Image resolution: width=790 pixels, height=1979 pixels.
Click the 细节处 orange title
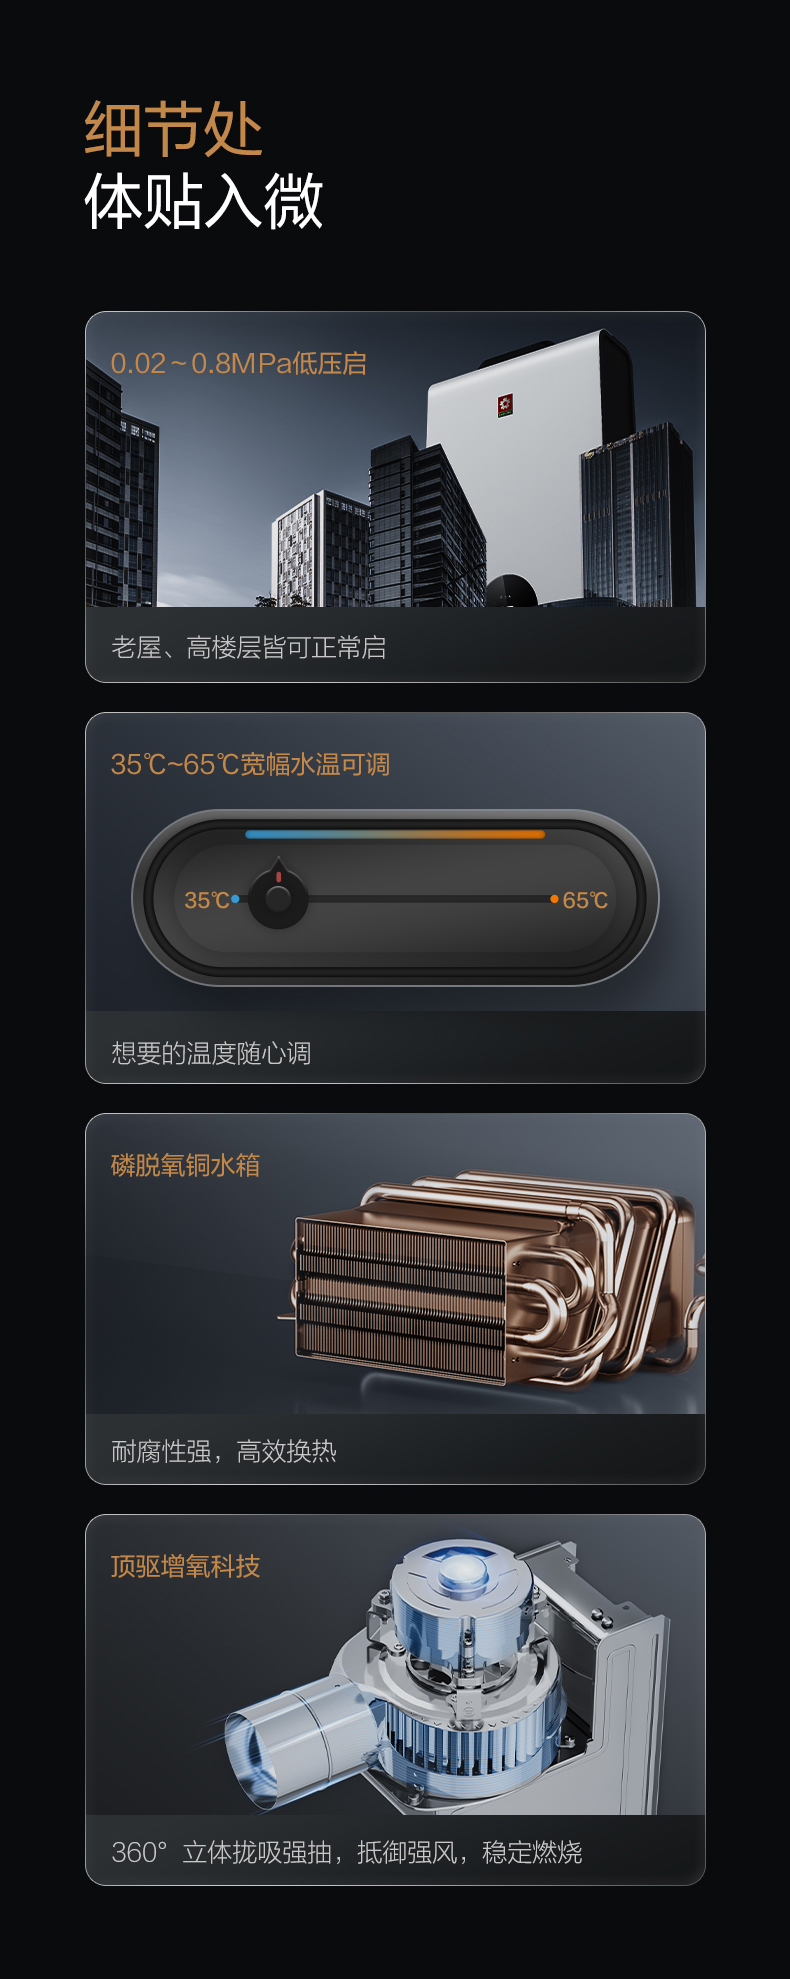point(173,129)
